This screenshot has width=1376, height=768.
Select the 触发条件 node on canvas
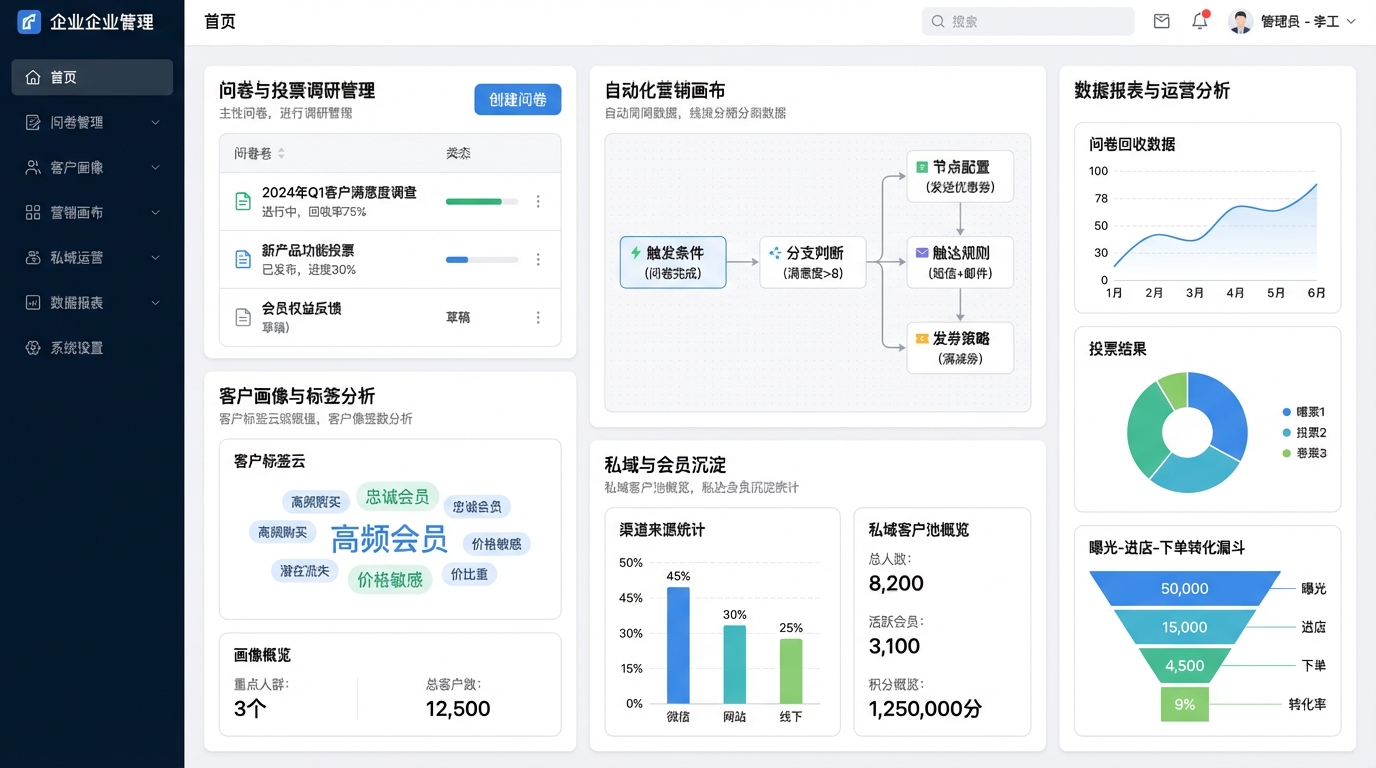pos(673,262)
